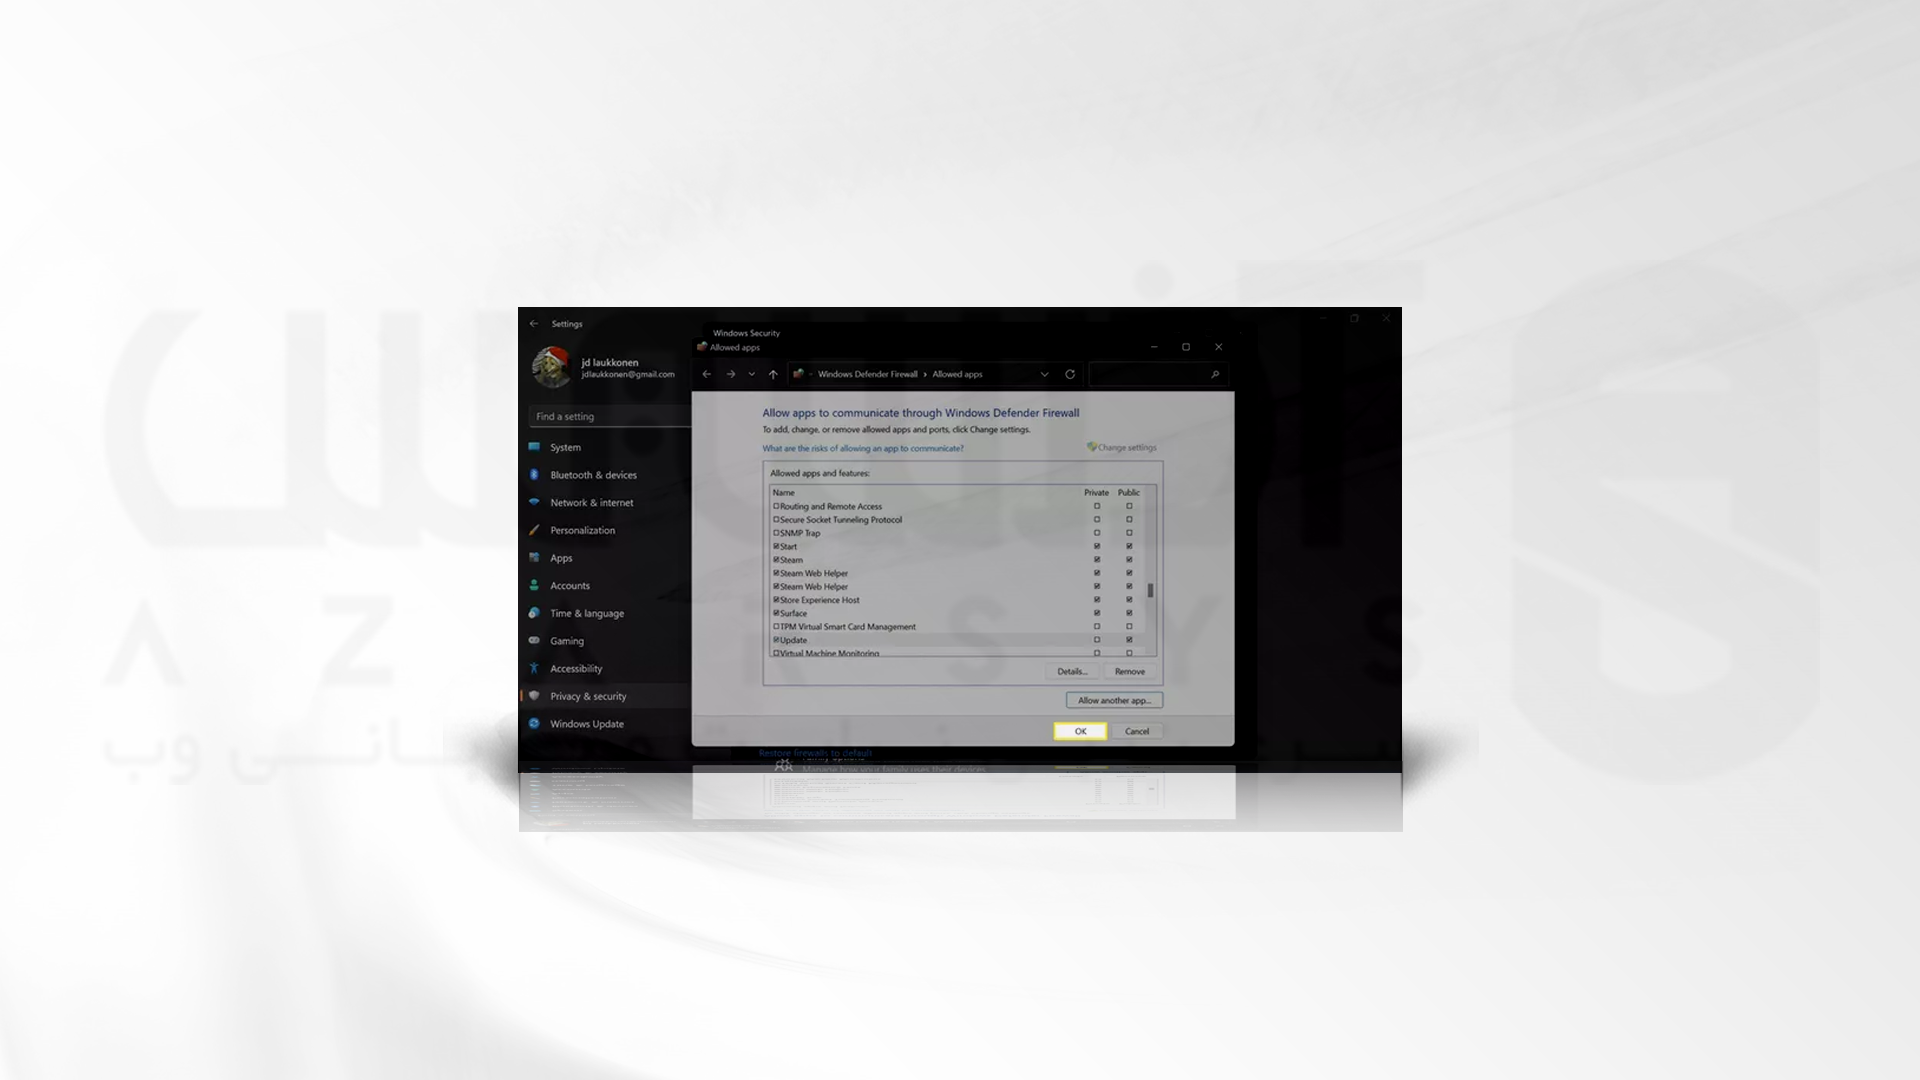The height and width of the screenshot is (1080, 1920).
Task: Click the Privacy & security settings icon
Action: click(x=538, y=695)
